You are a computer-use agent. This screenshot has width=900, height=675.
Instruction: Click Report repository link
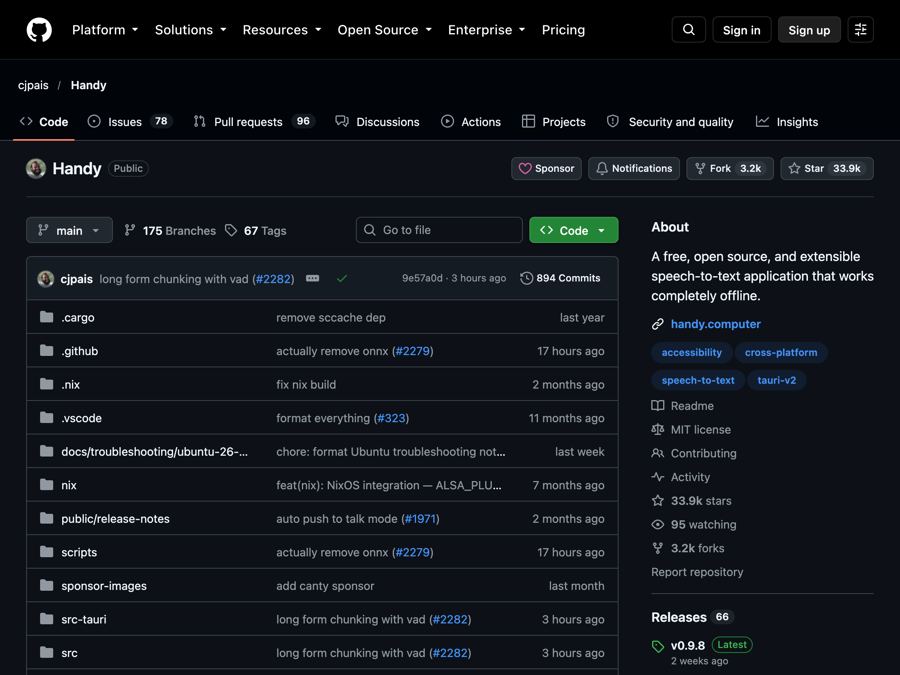(x=697, y=572)
